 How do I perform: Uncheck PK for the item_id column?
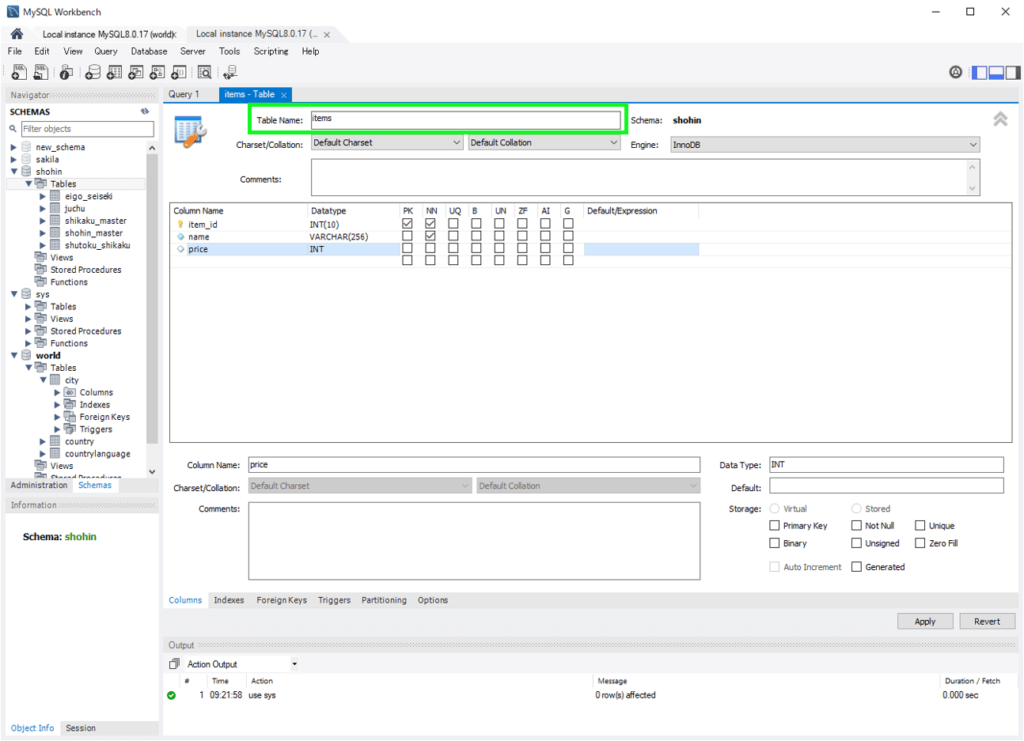(x=408, y=224)
